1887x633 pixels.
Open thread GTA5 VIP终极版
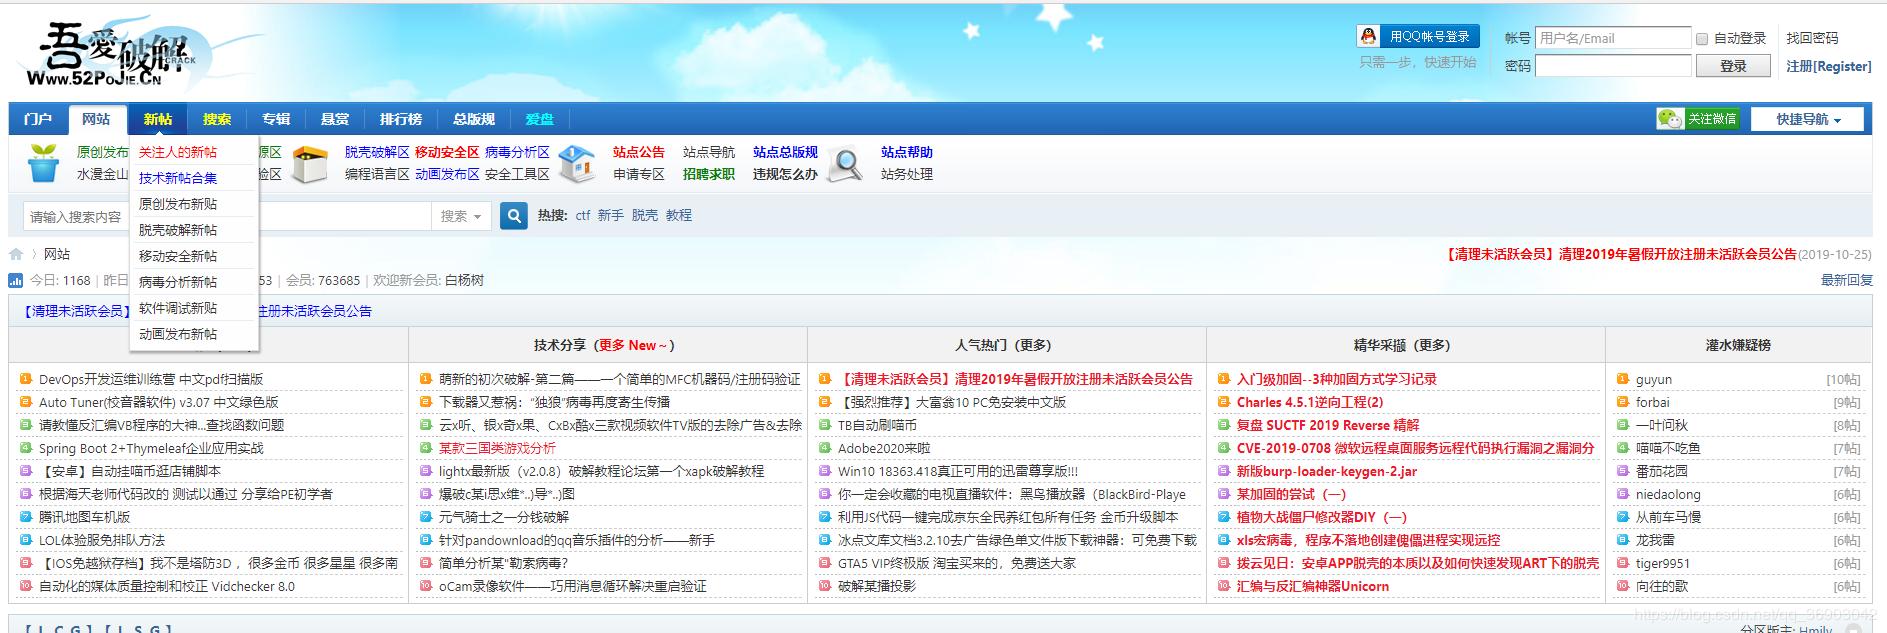tap(957, 563)
